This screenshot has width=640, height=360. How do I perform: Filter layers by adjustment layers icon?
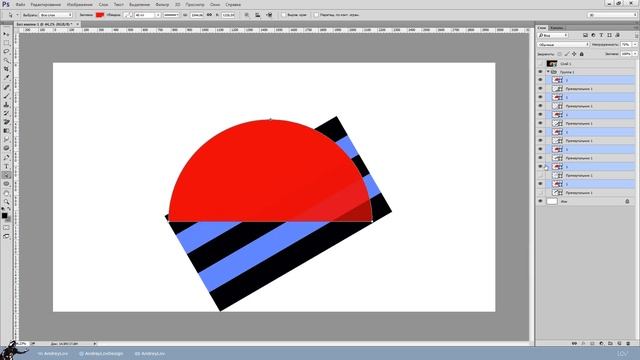(593, 36)
